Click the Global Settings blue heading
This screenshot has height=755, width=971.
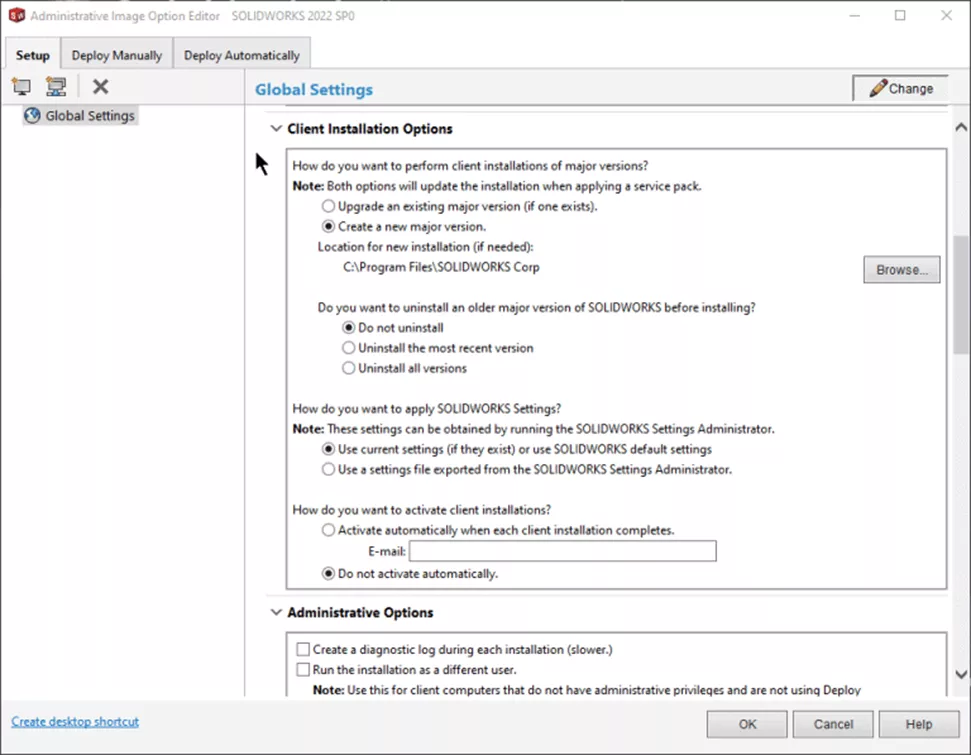[314, 90]
